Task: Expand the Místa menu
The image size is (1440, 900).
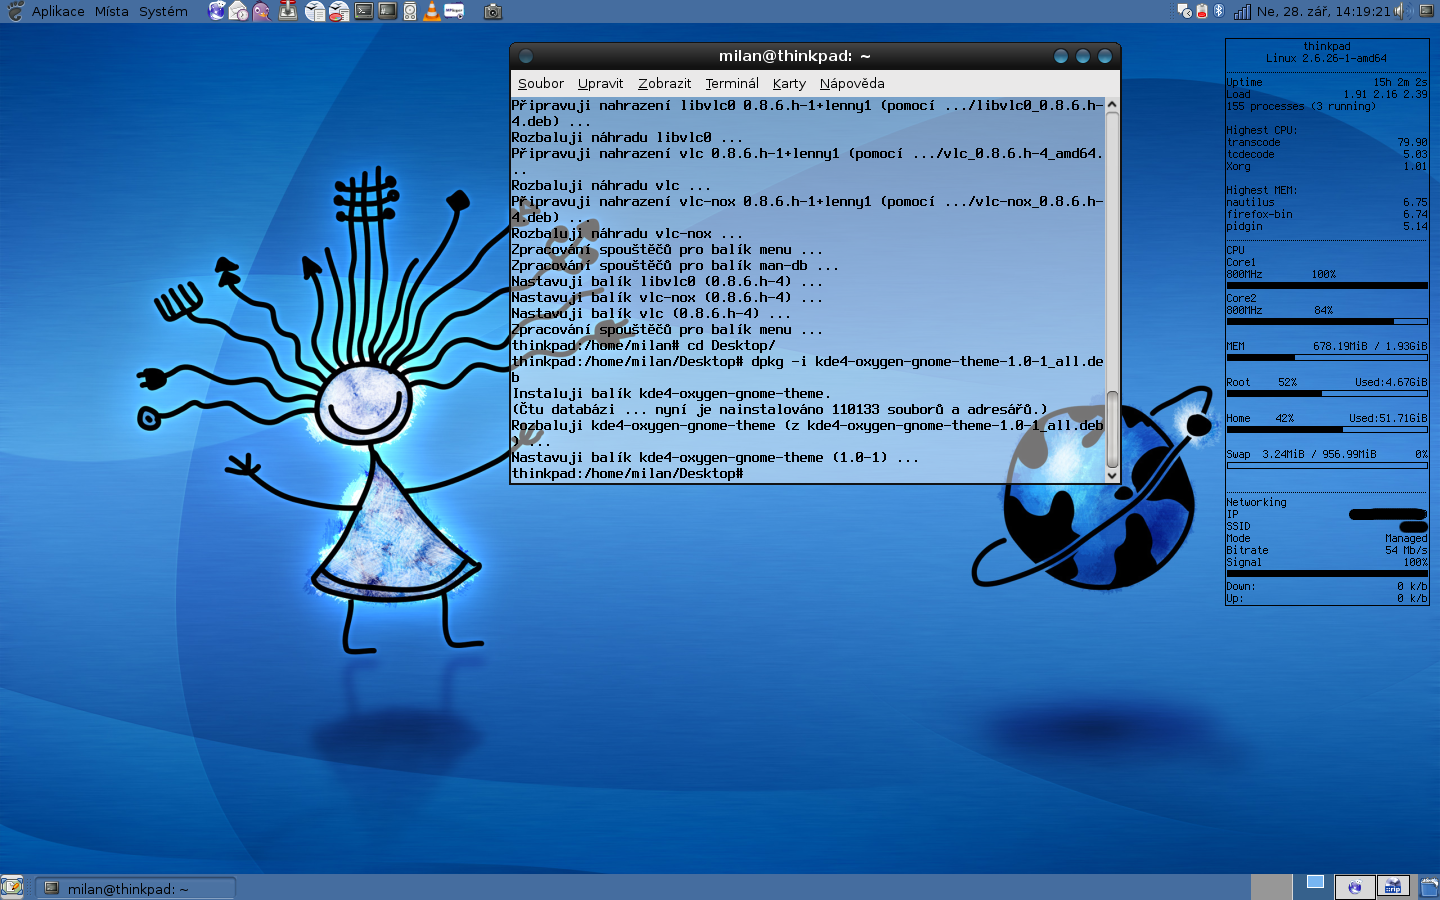Action: (111, 11)
